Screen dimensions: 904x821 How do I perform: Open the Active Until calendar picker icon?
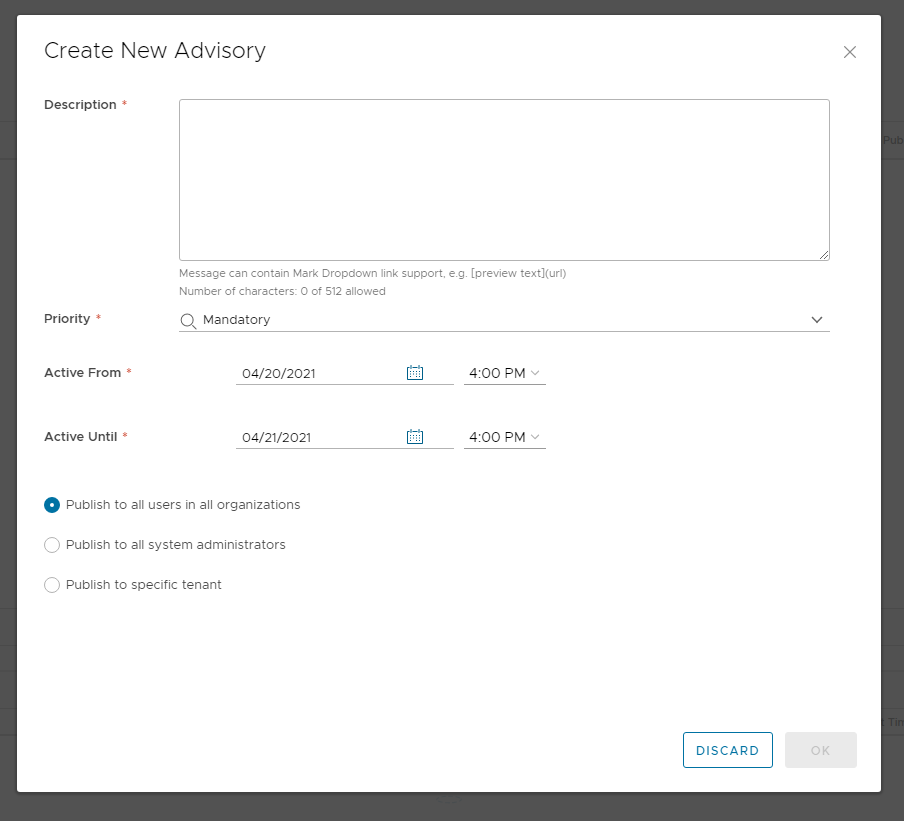(414, 436)
